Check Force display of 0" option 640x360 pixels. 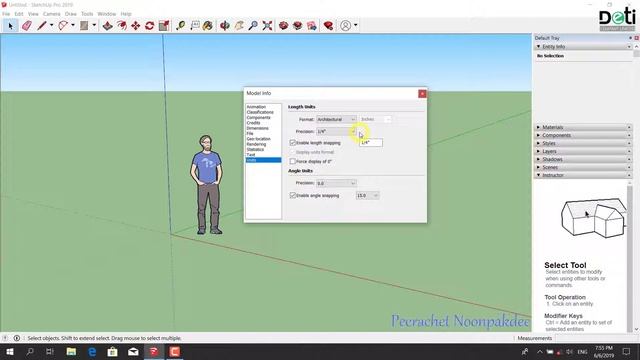pos(293,161)
